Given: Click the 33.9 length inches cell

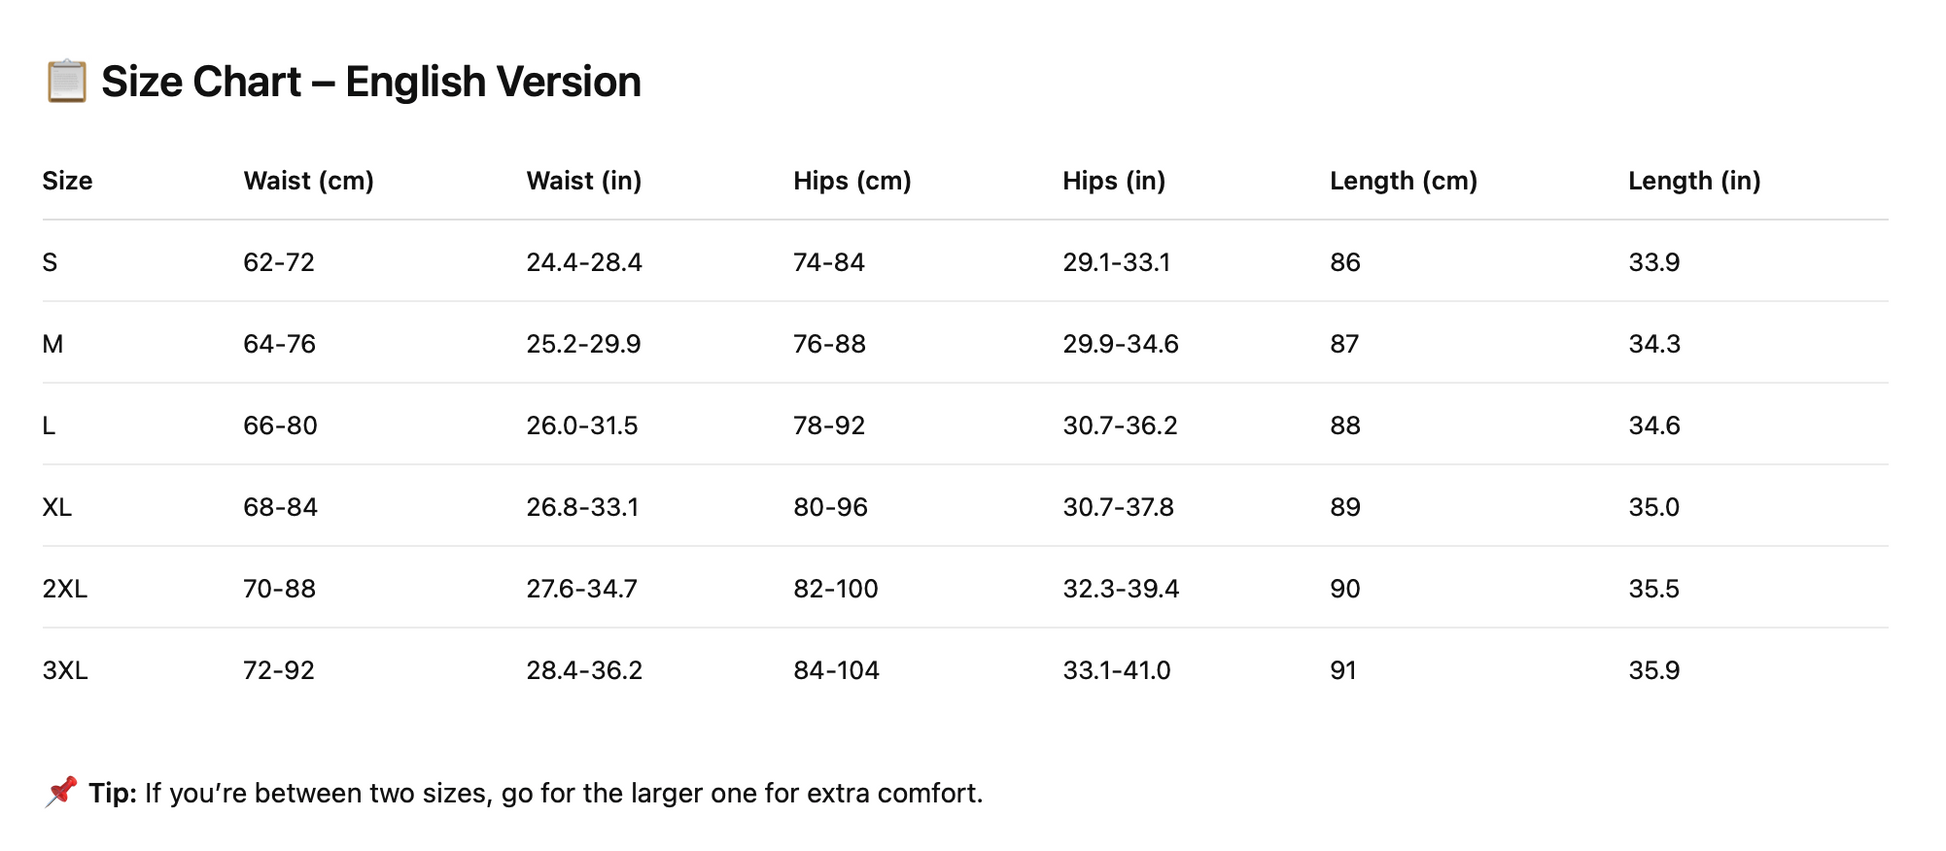Looking at the screenshot, I should (1654, 262).
